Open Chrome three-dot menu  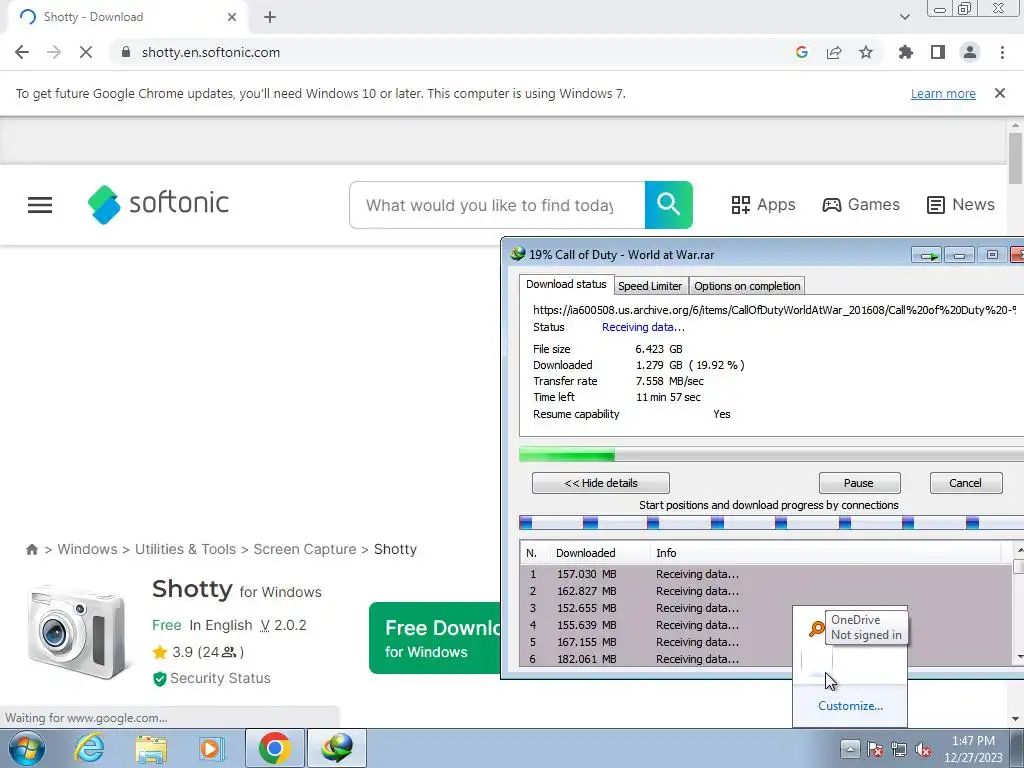click(1002, 52)
